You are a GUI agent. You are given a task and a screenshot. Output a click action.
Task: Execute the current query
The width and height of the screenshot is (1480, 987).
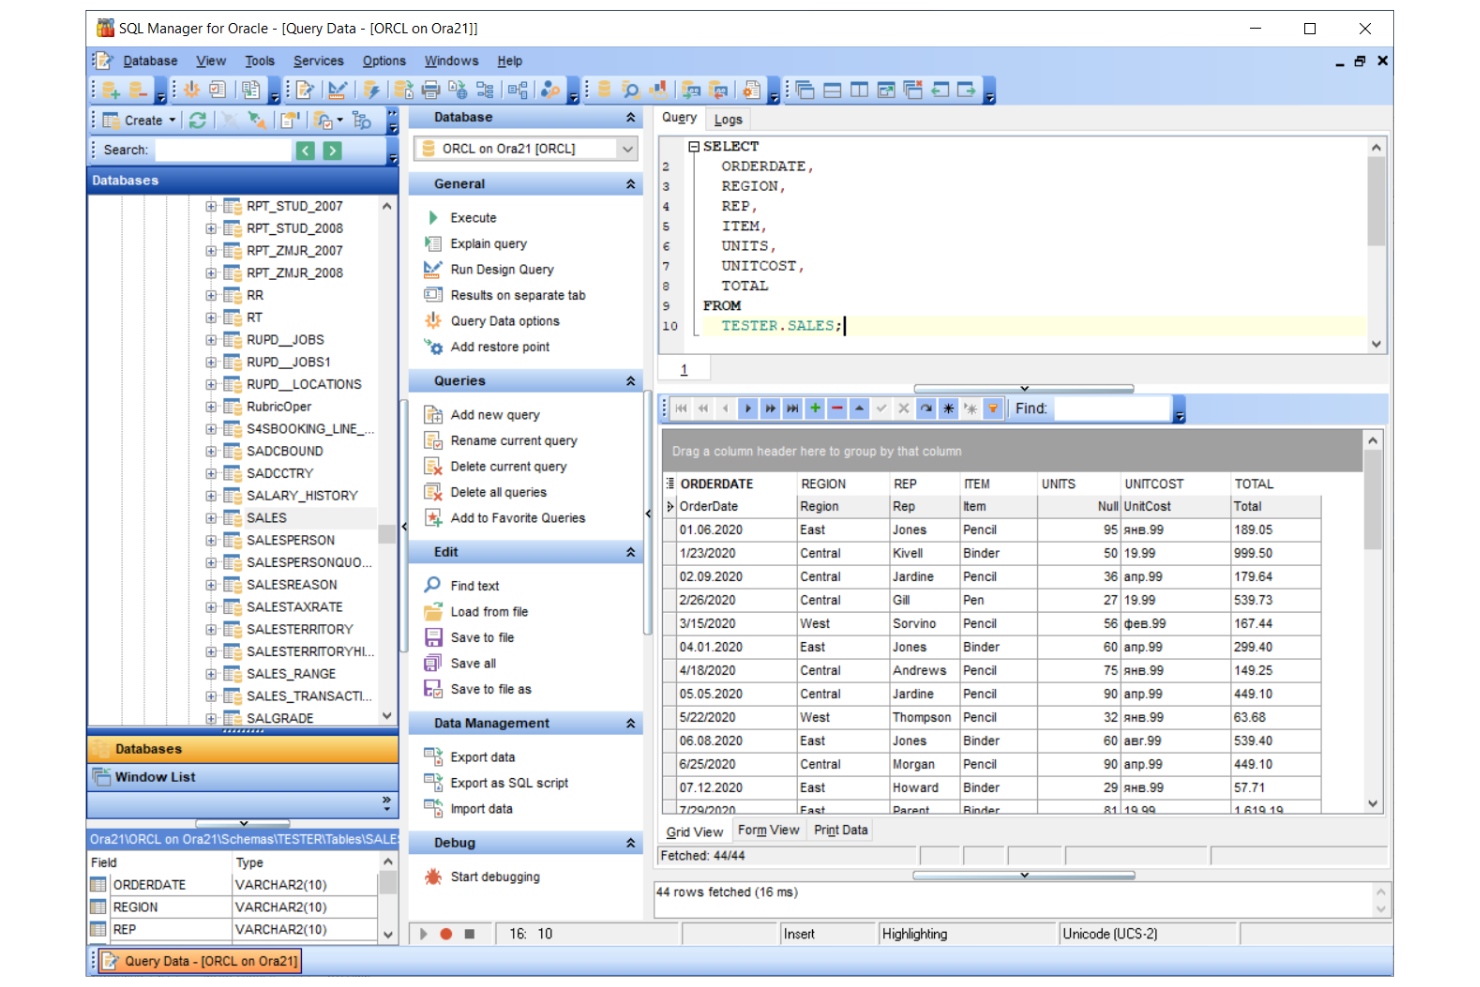click(470, 217)
